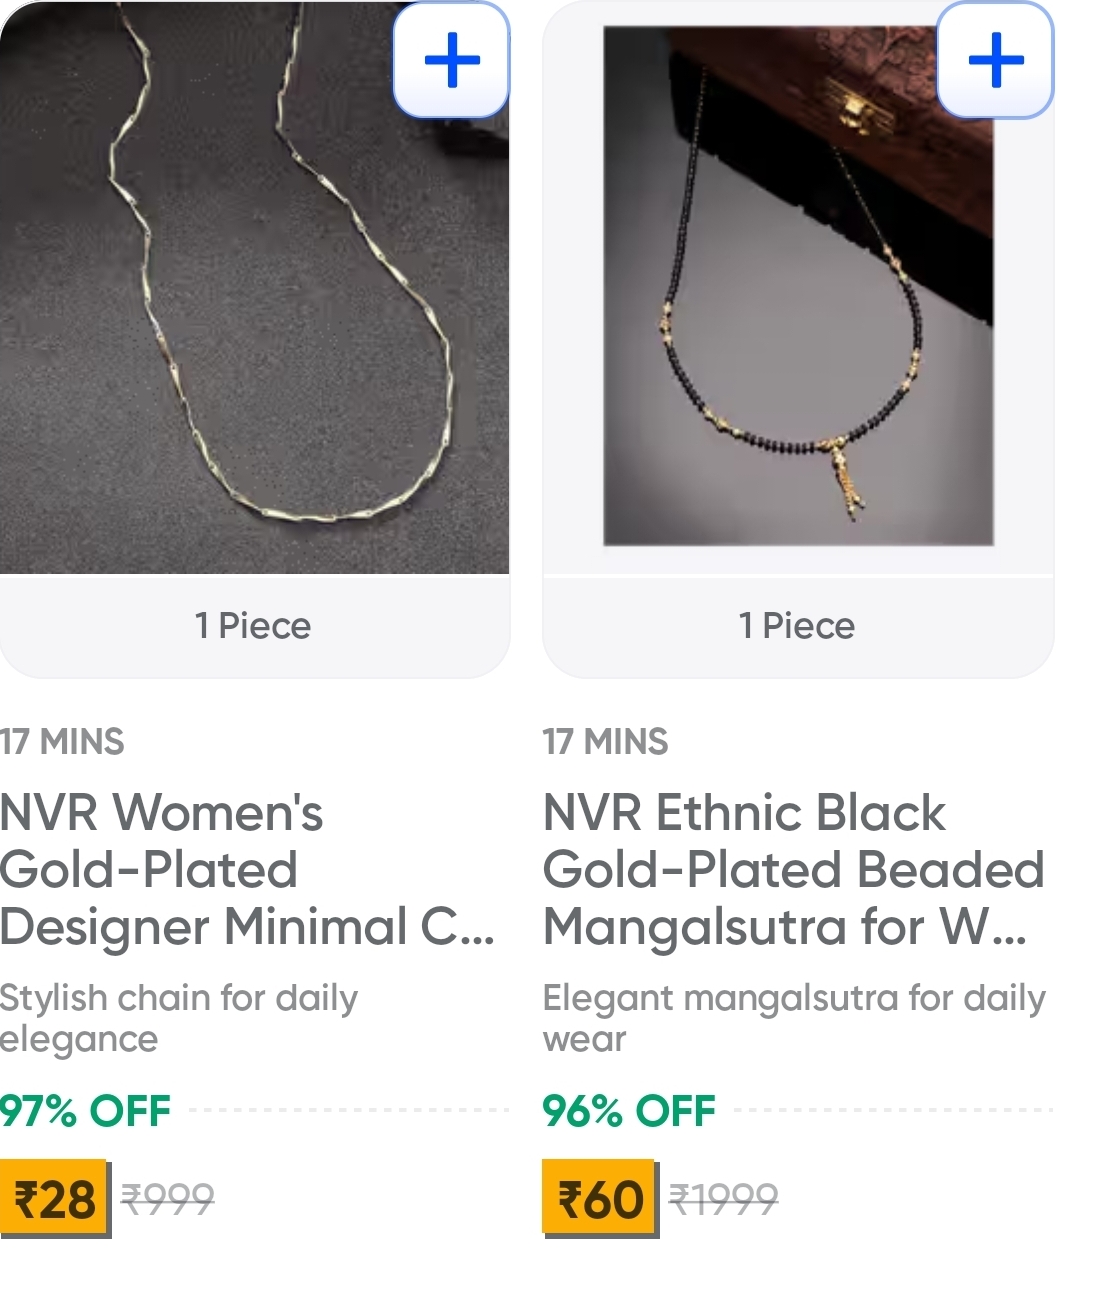1105x1306 pixels.
Task: Click the gold tassel pendant on the mangalsutra
Action: [x=840, y=478]
